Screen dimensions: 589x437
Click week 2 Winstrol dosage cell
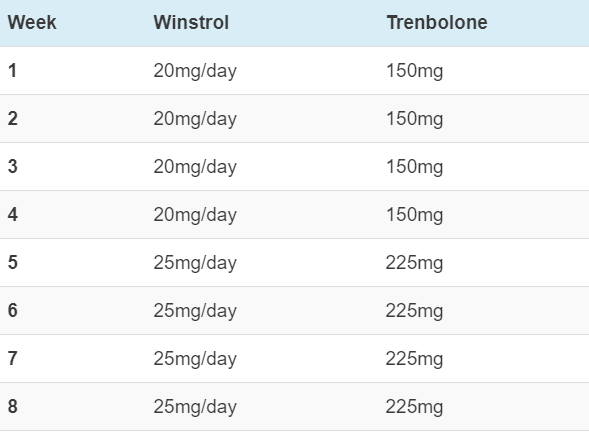(x=195, y=119)
